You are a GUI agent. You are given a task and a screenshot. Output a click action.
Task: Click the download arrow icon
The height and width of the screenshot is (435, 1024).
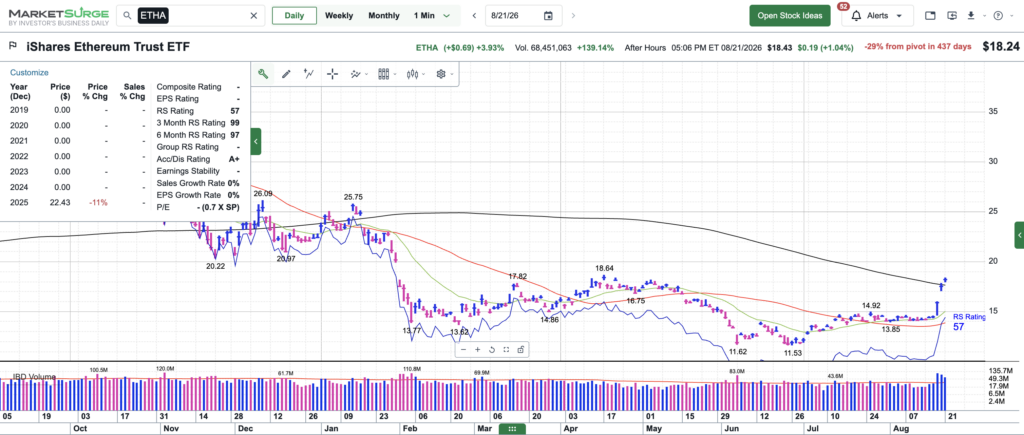(972, 16)
